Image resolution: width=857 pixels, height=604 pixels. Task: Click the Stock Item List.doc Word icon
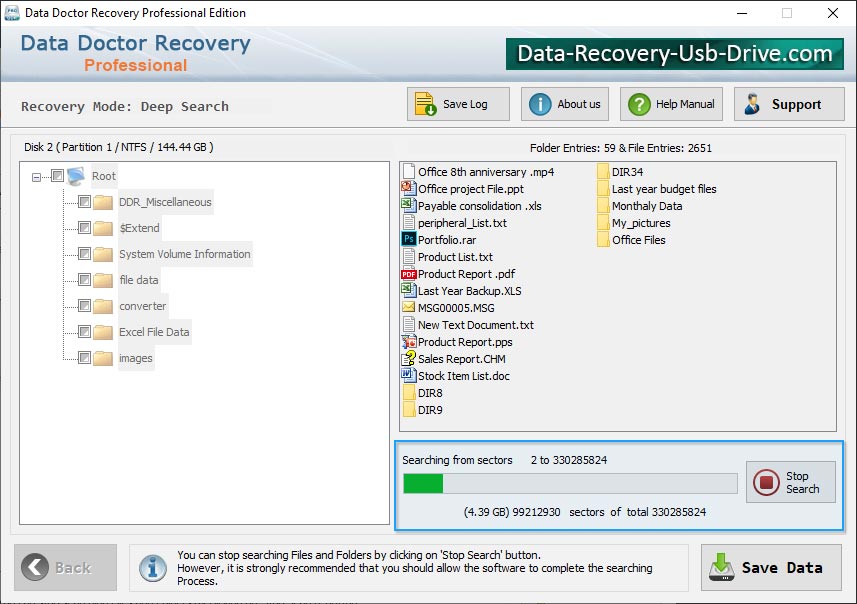[x=409, y=376]
